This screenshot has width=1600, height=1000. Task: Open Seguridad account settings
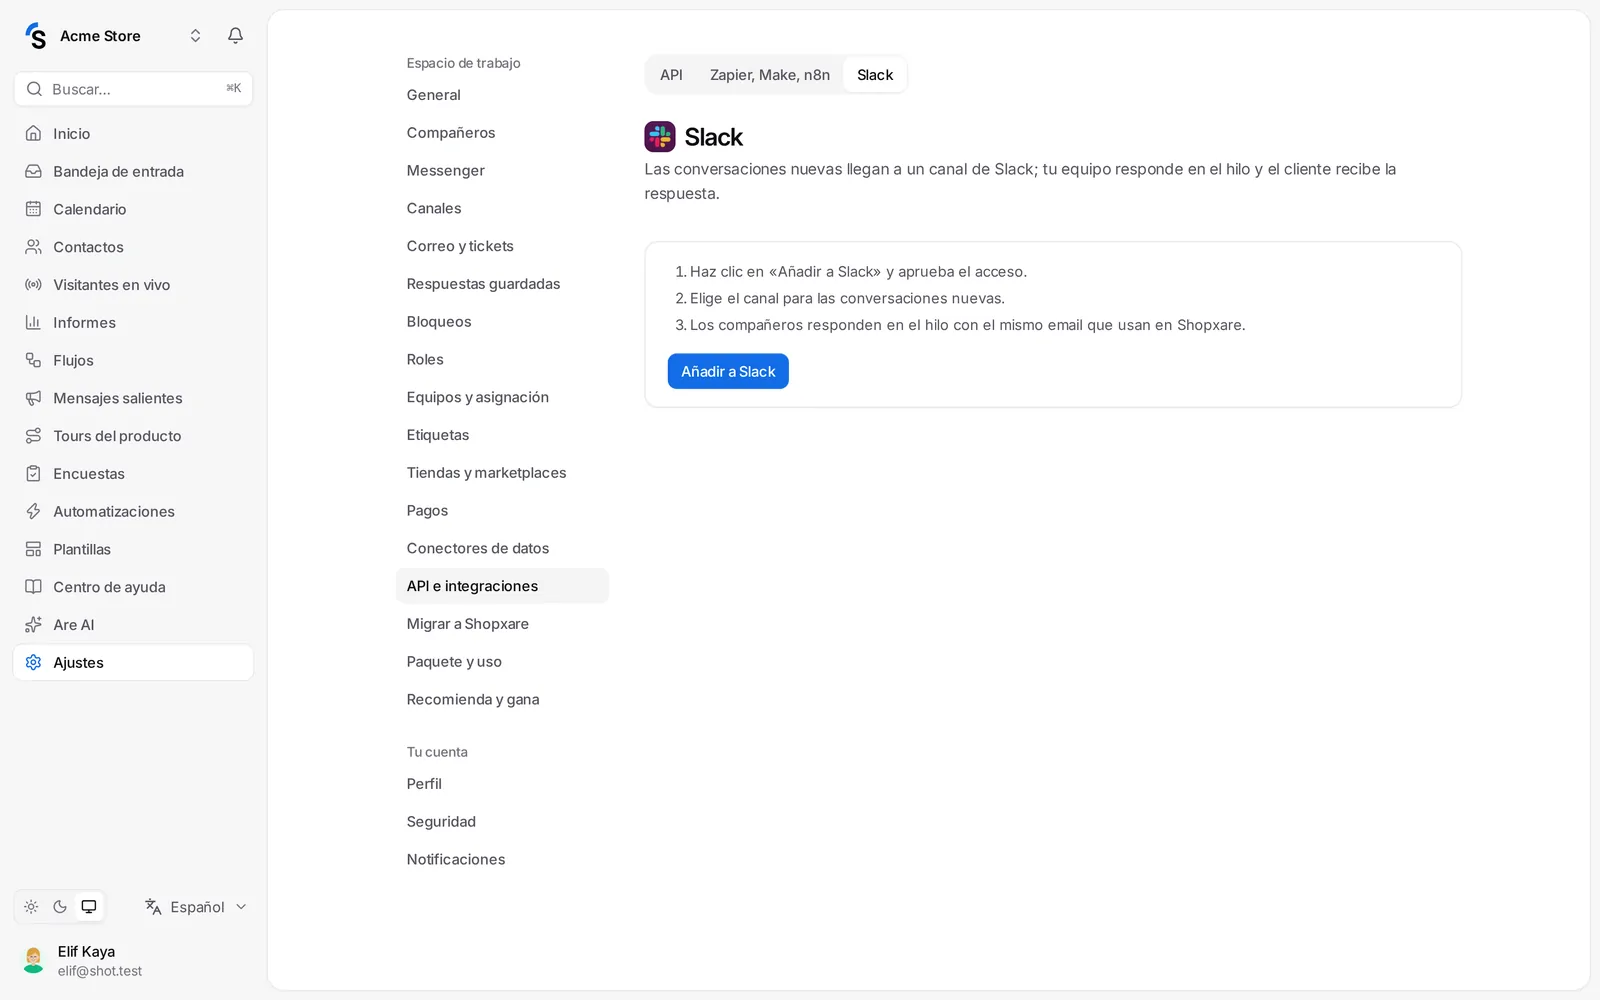point(502,822)
